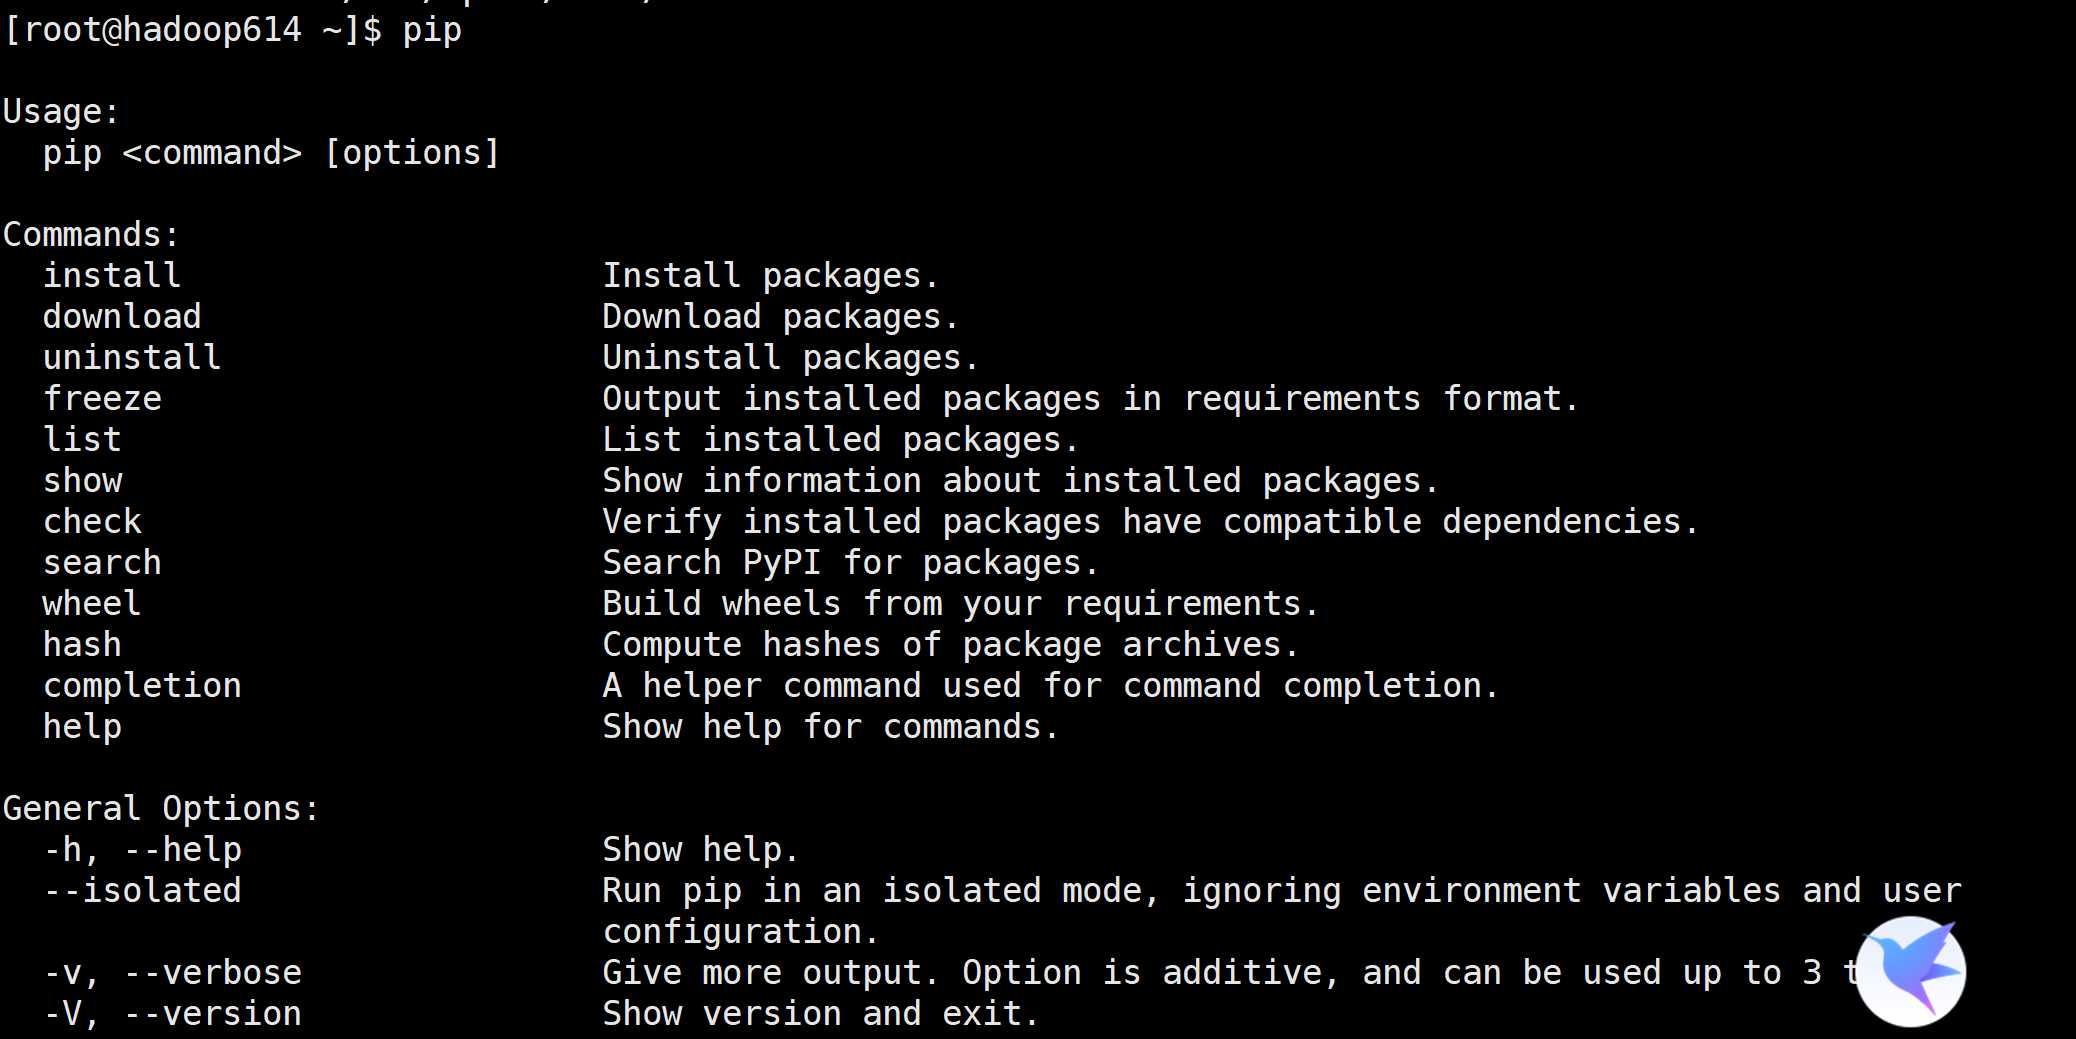Click the 'completion' command entry
The height and width of the screenshot is (1039, 2076).
(x=142, y=685)
